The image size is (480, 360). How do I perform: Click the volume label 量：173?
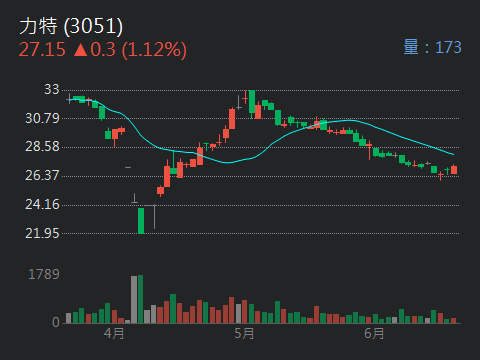pos(432,47)
